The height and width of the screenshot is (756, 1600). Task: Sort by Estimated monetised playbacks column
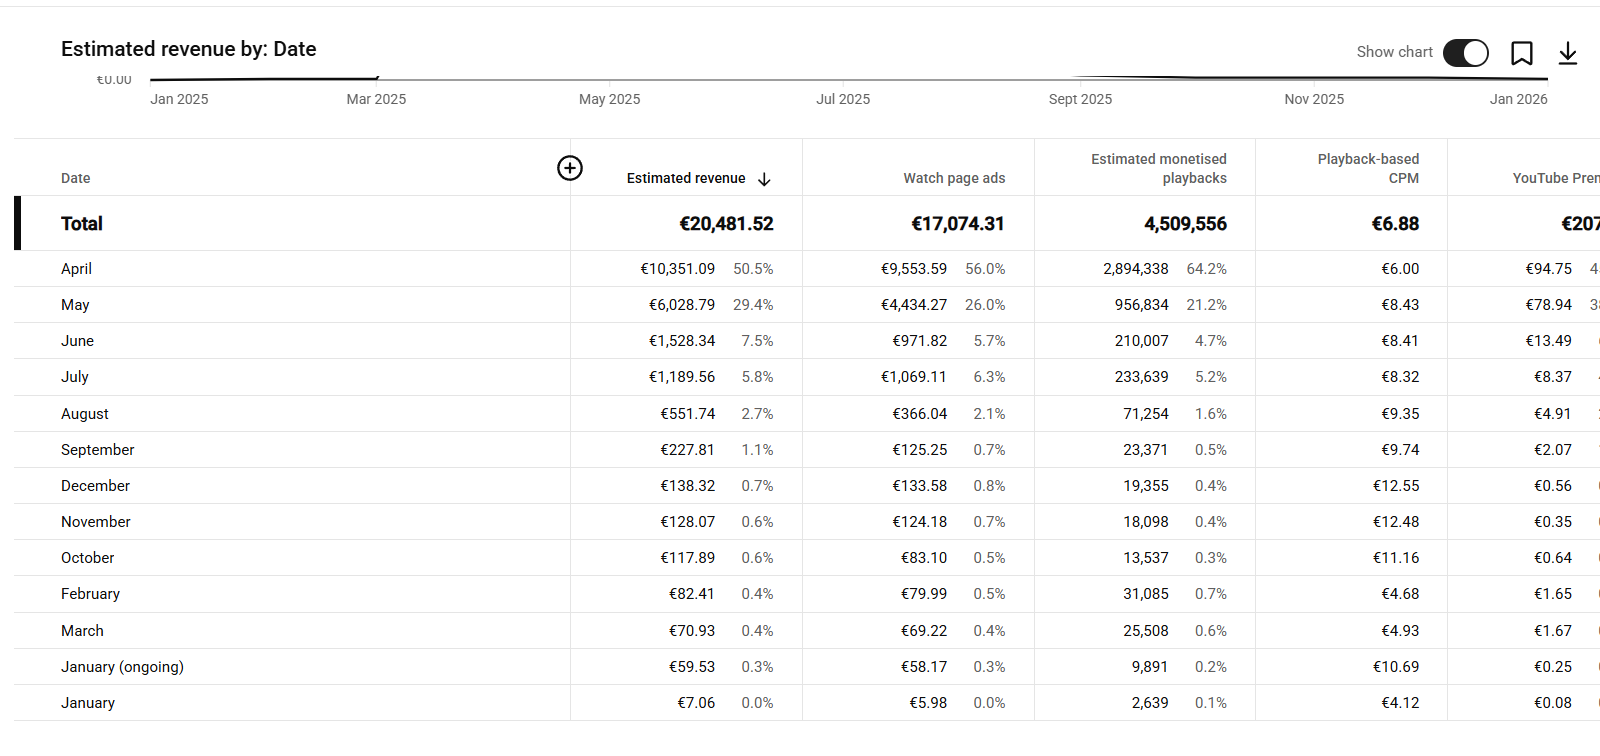(1158, 168)
